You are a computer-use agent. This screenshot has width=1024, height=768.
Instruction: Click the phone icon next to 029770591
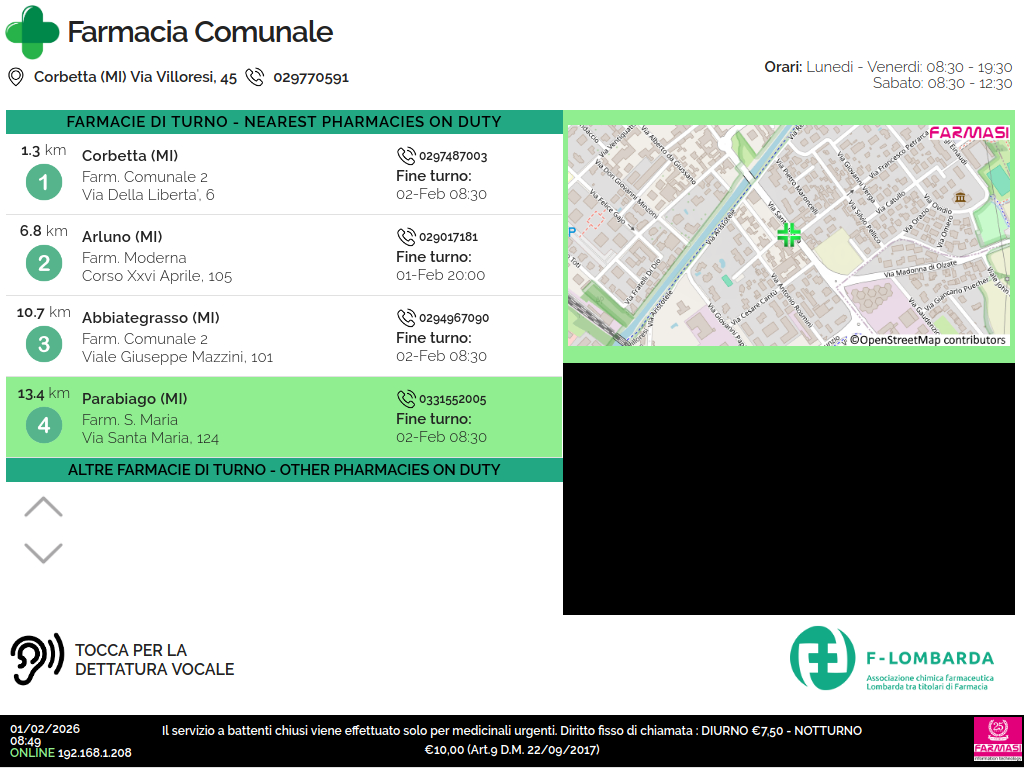(255, 77)
